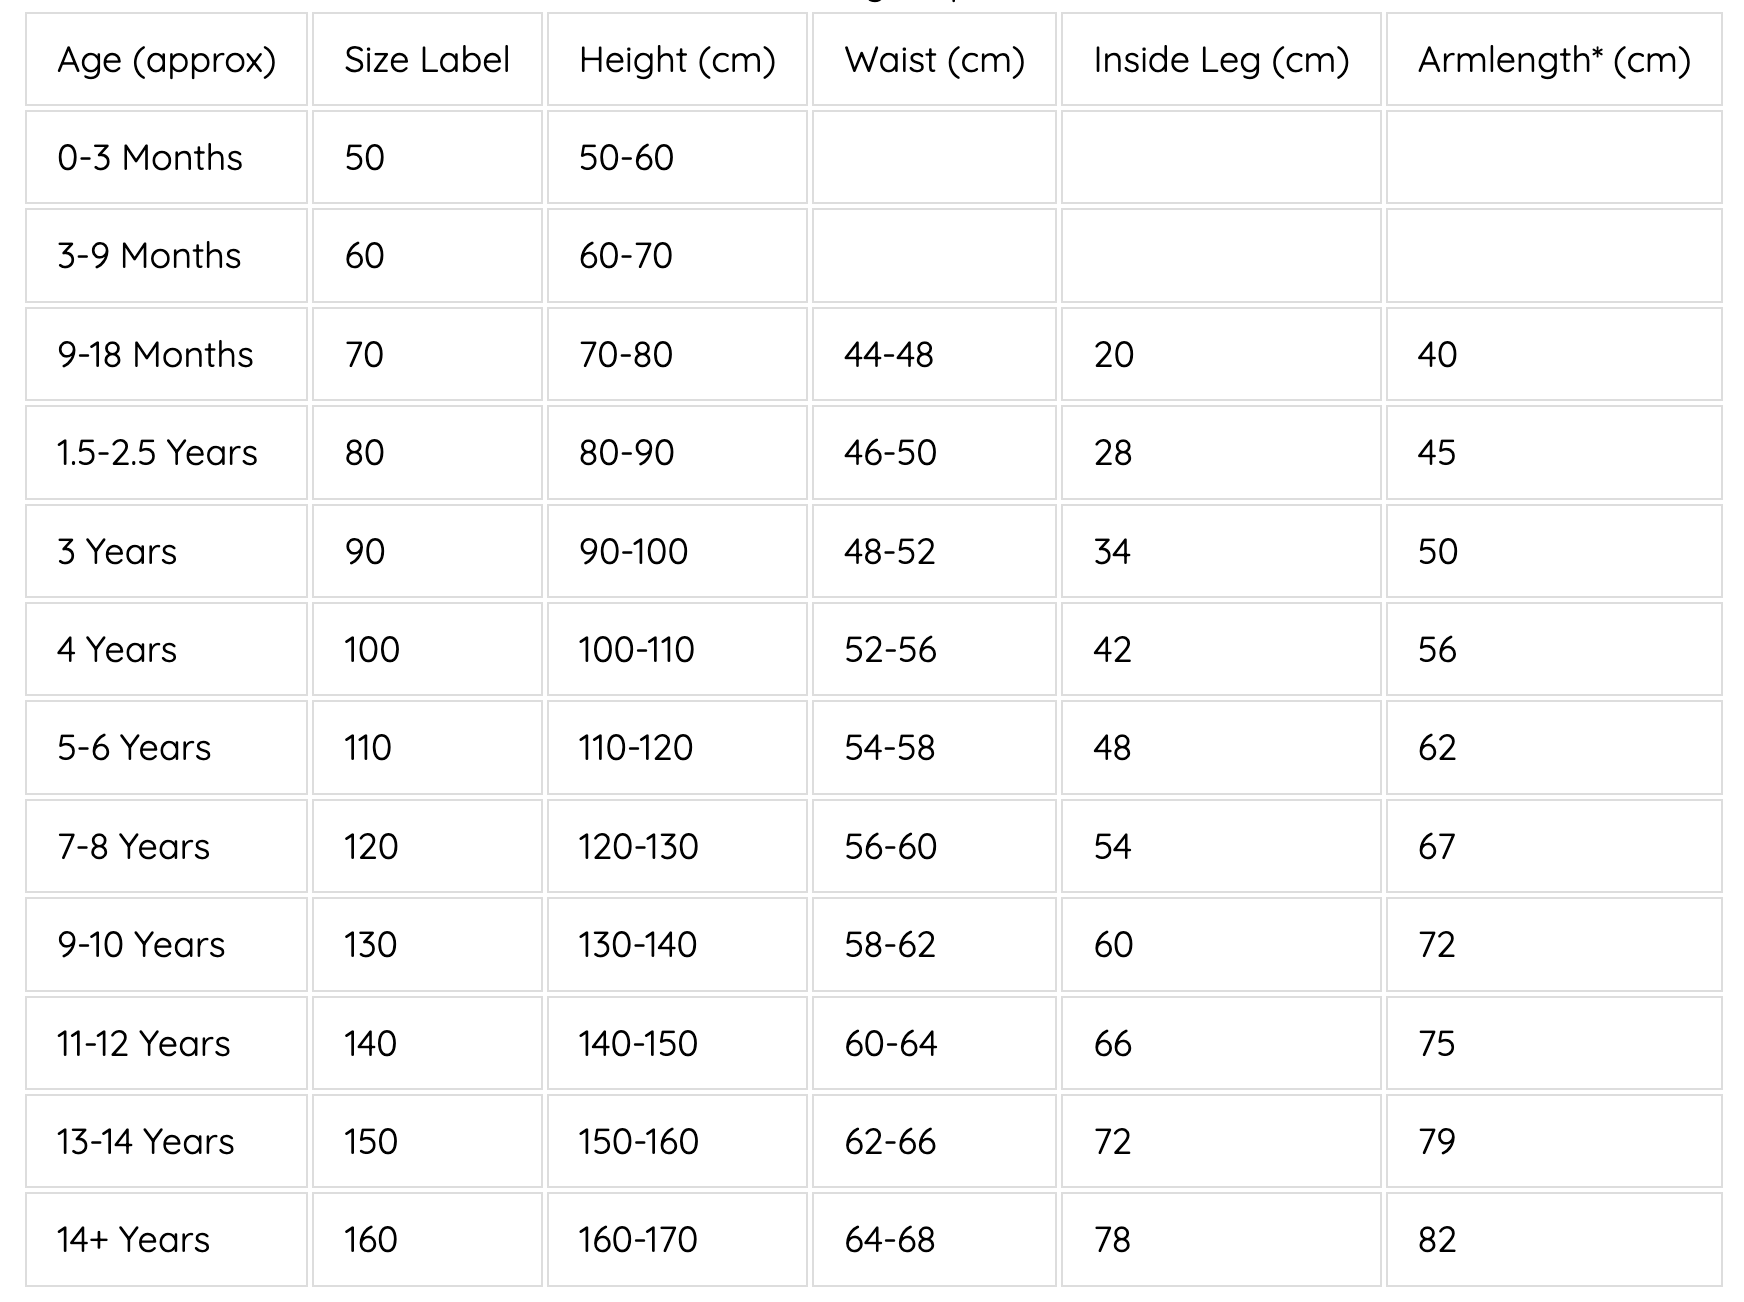Click the Waist (cm) column header
The width and height of the screenshot is (1744, 1302).
coord(934,60)
